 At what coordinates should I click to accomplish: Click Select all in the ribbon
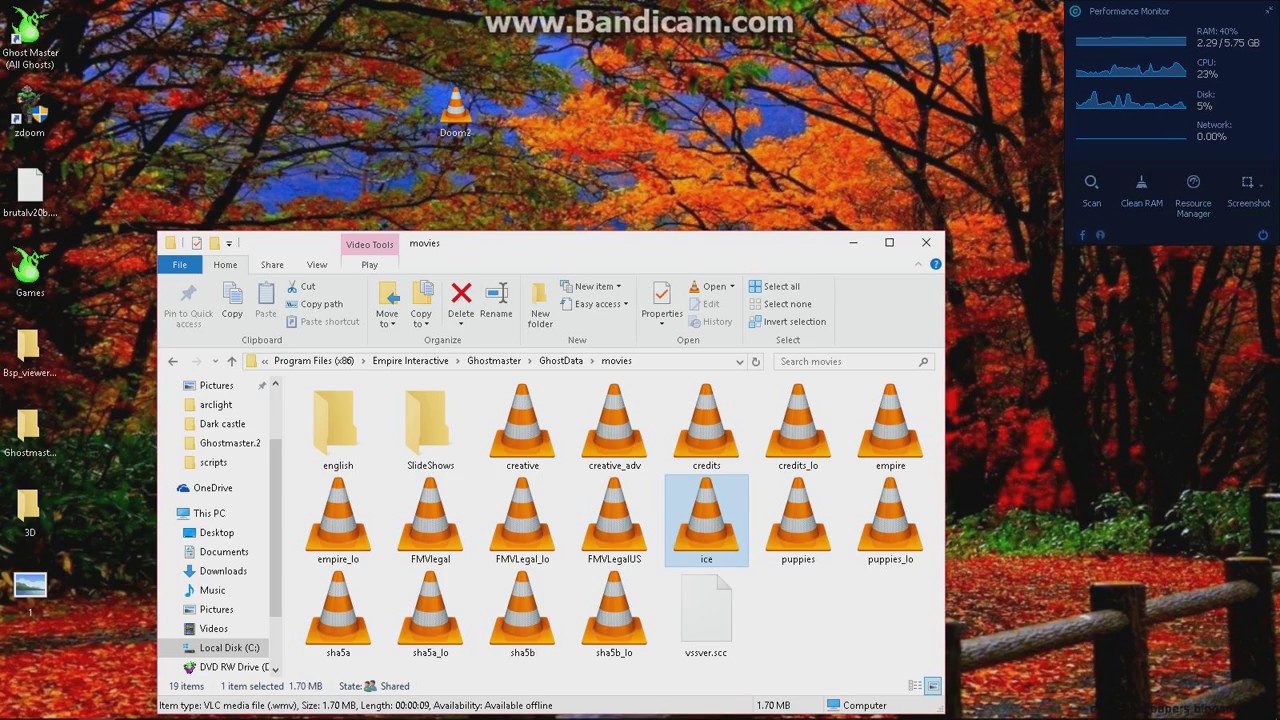click(x=774, y=286)
